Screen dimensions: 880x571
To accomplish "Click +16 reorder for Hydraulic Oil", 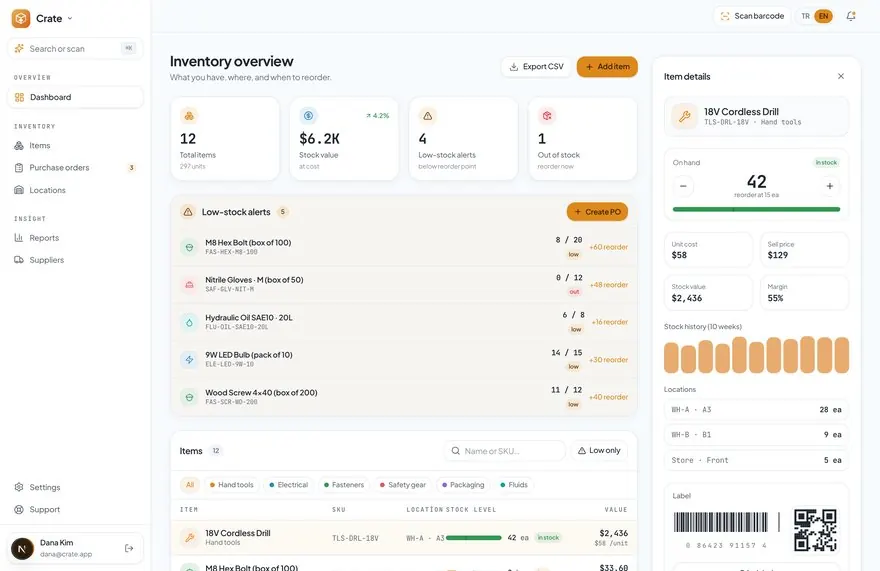I will coord(609,322).
